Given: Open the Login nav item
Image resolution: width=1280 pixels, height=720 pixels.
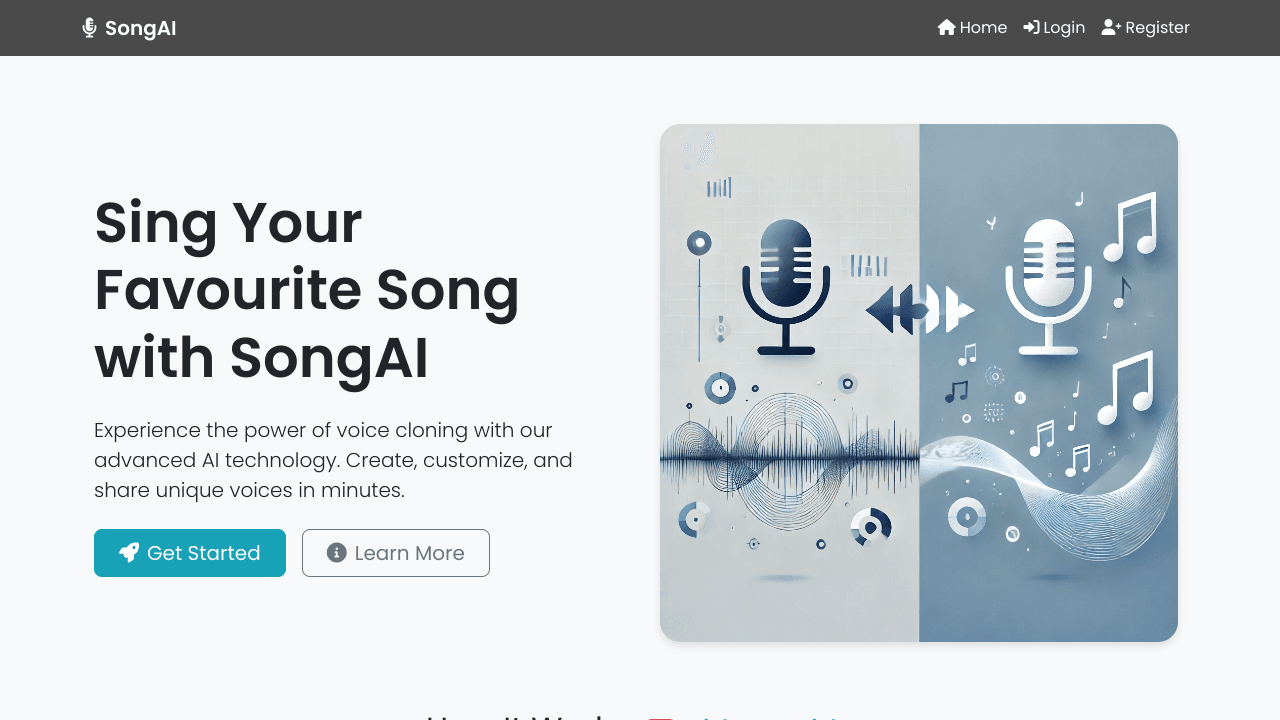Looking at the screenshot, I should coord(1064,28).
